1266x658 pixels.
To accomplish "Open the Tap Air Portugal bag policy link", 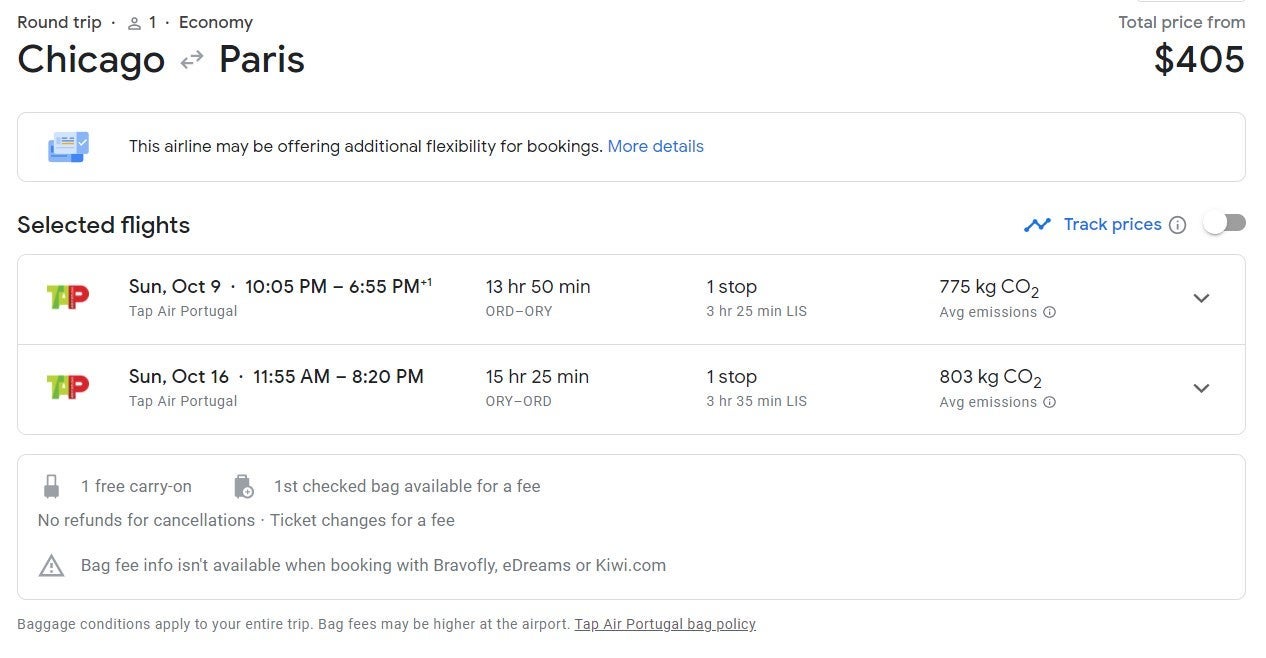I will pos(665,624).
